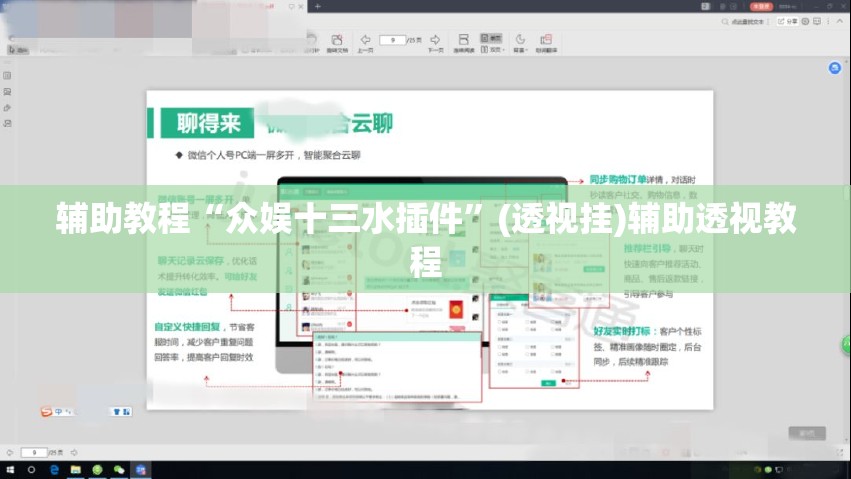Click the shirt skin icon on the input toolbar
Screen dimensions: 851x479
tap(116, 412)
